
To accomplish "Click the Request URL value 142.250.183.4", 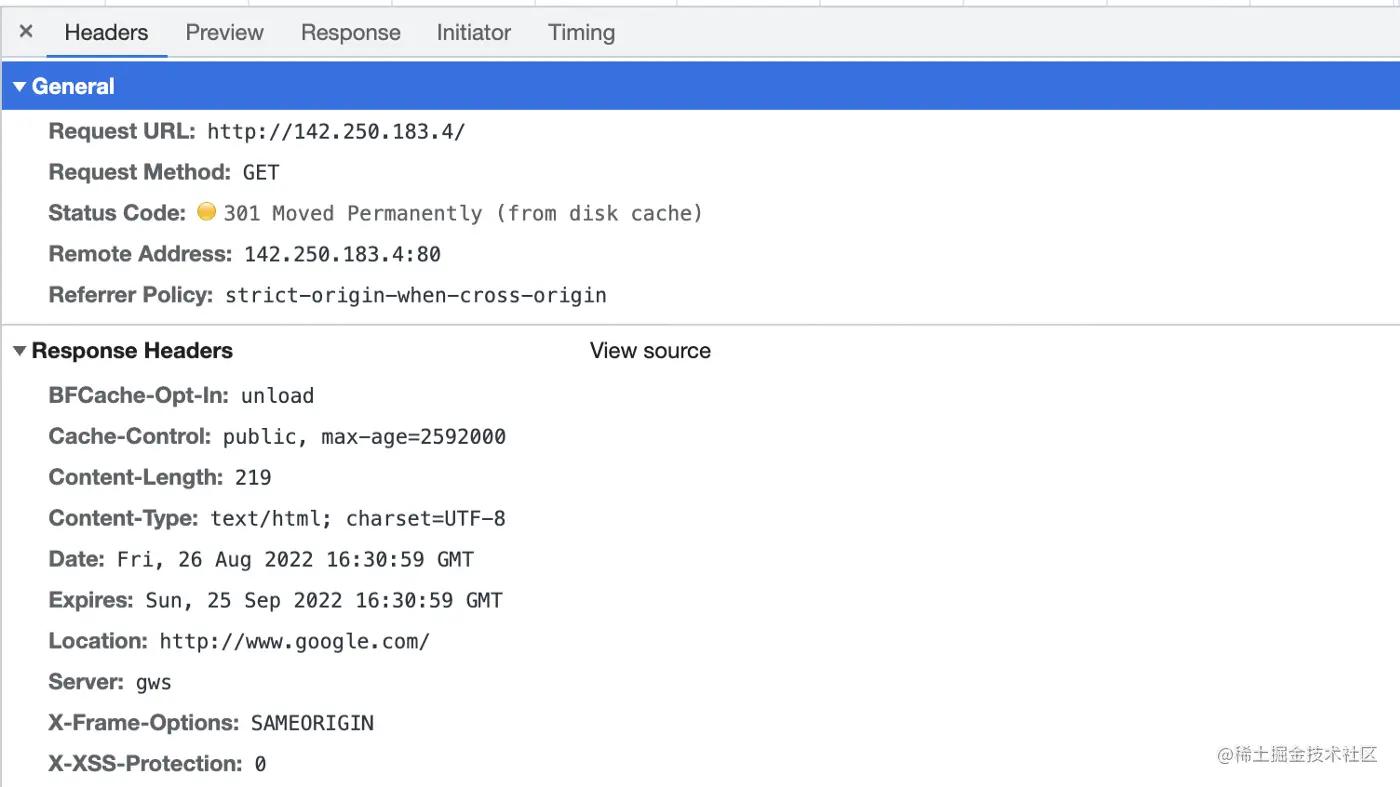I will tap(336, 132).
